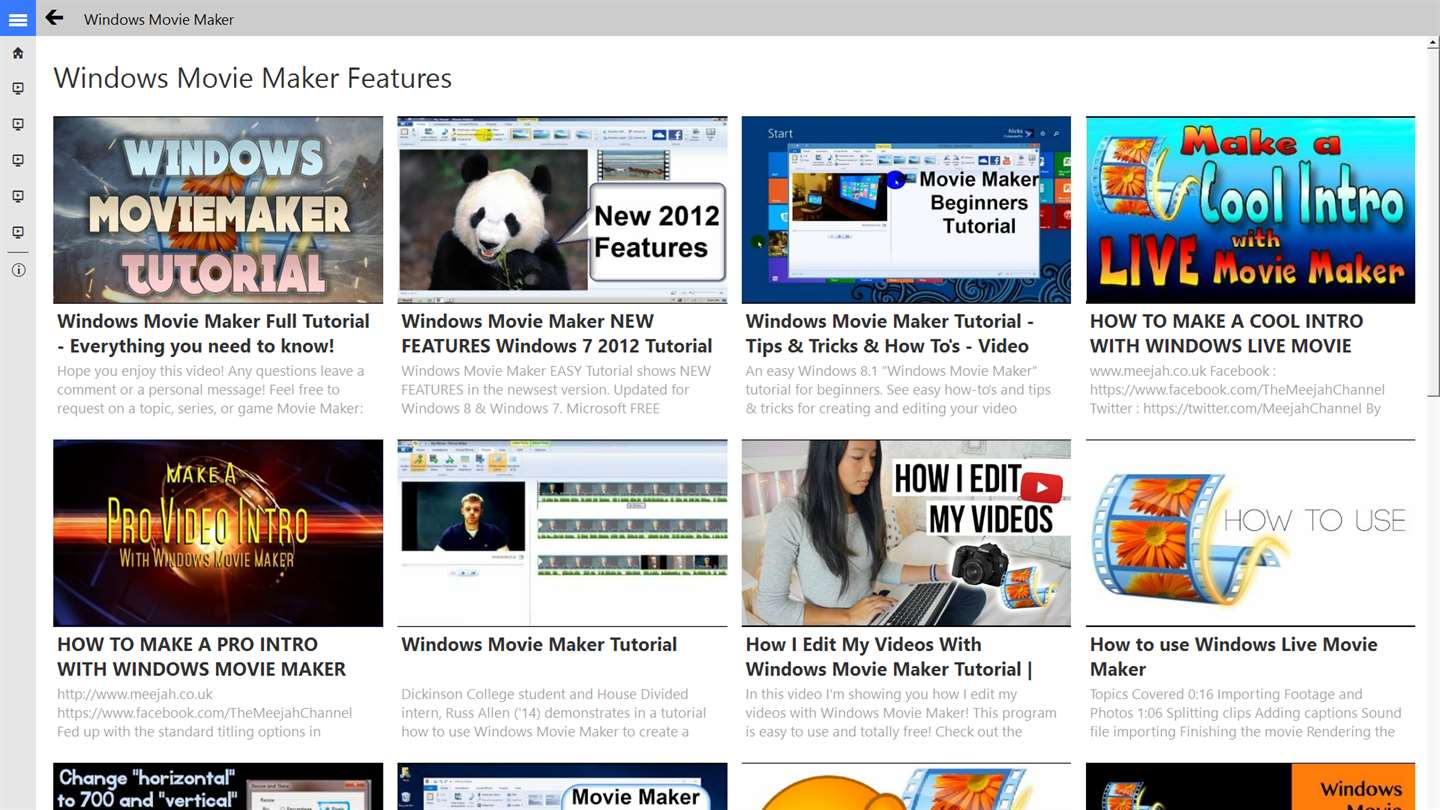
Task: Click description 'Hope you enjoy this video!'
Action: click(x=211, y=390)
